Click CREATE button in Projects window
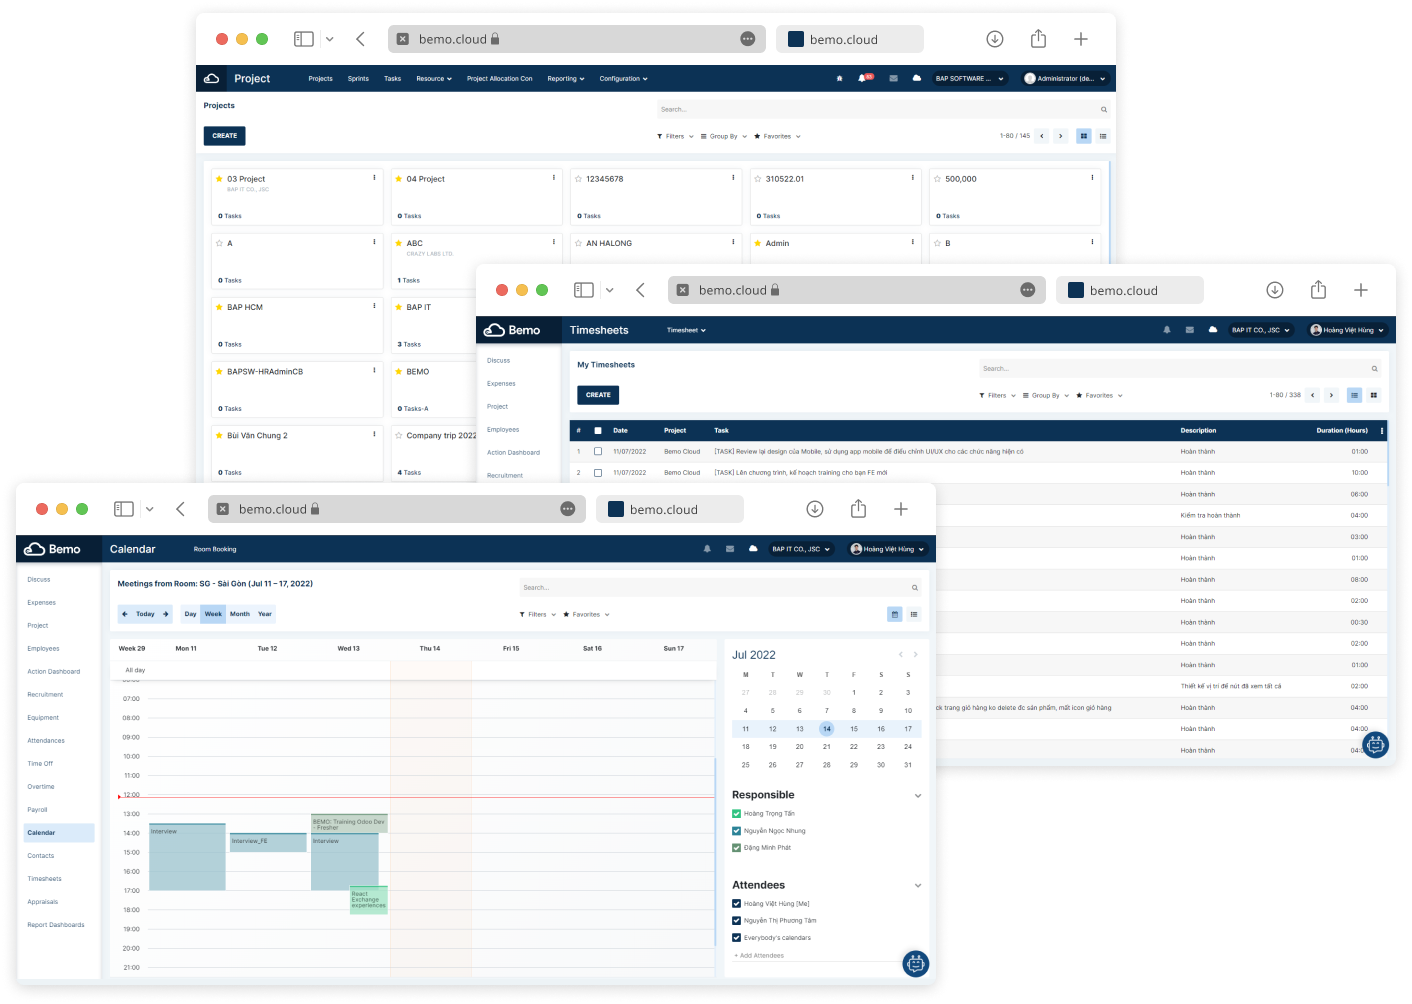 point(225,136)
